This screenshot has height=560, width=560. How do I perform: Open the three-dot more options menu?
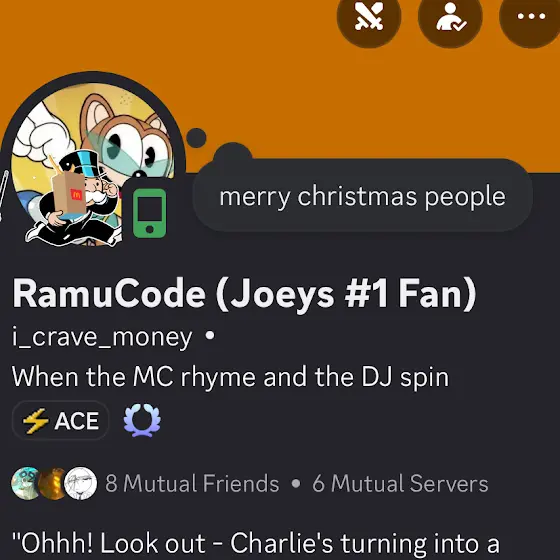[531, 16]
